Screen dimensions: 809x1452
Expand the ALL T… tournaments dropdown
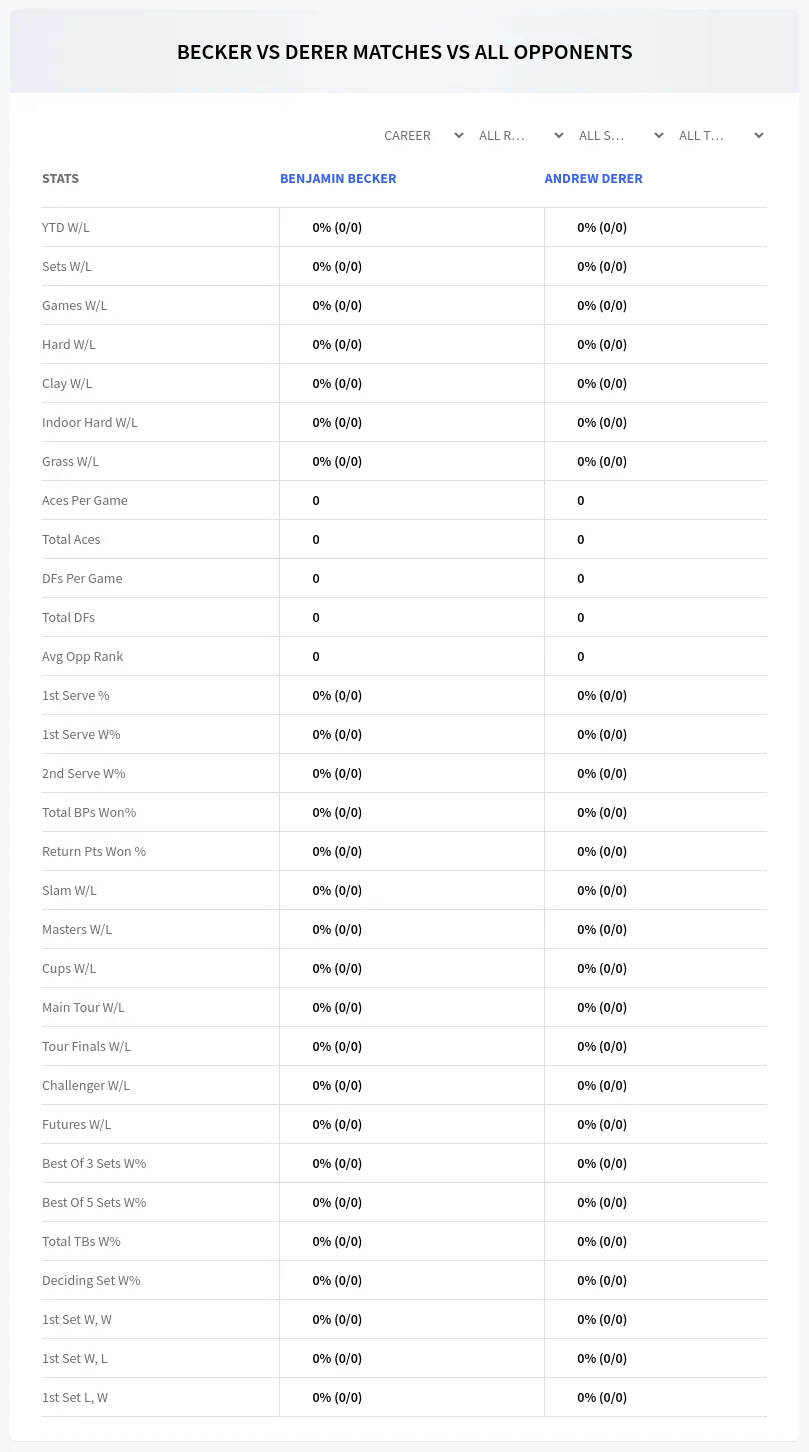[717, 135]
